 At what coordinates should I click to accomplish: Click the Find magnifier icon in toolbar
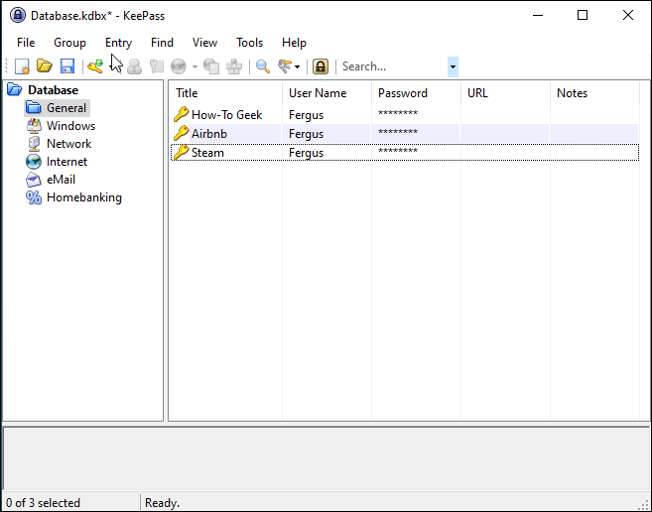pos(263,67)
